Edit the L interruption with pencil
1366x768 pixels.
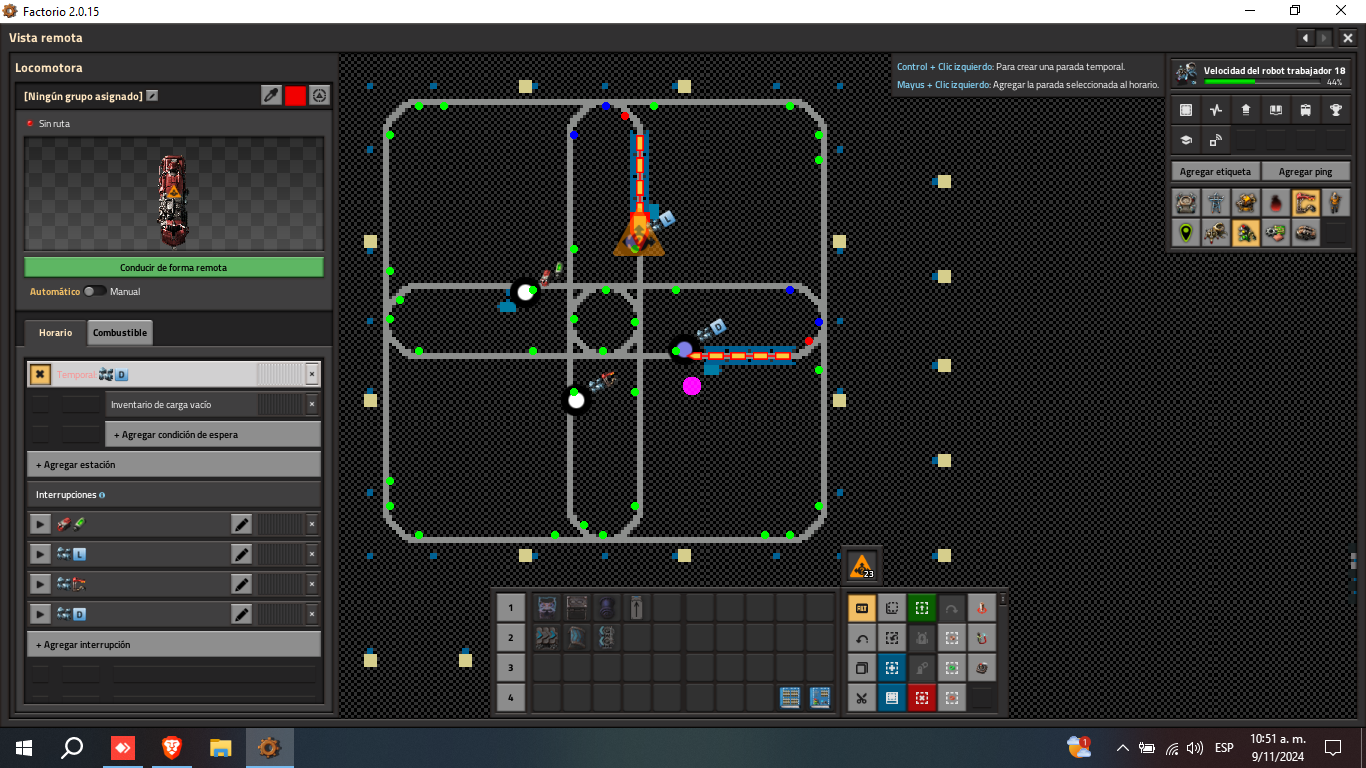click(241, 554)
